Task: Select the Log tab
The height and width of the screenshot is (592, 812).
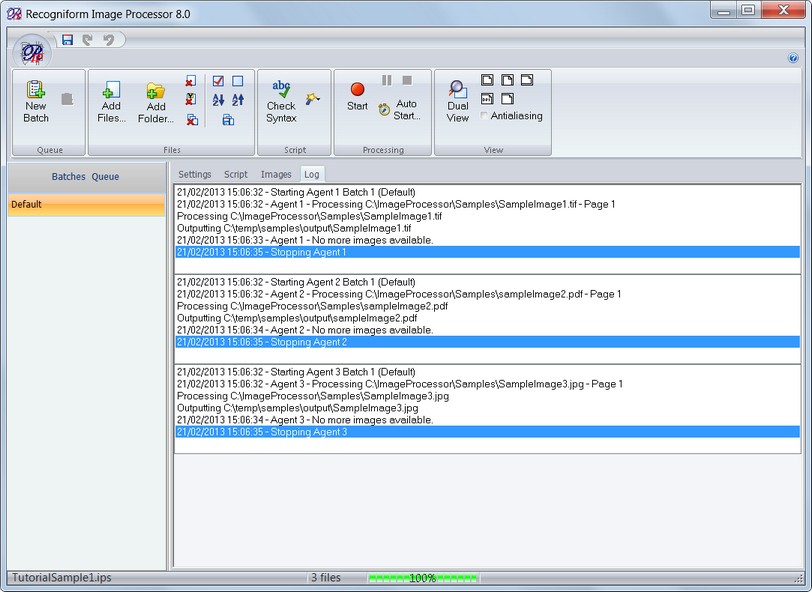Action: (312, 175)
